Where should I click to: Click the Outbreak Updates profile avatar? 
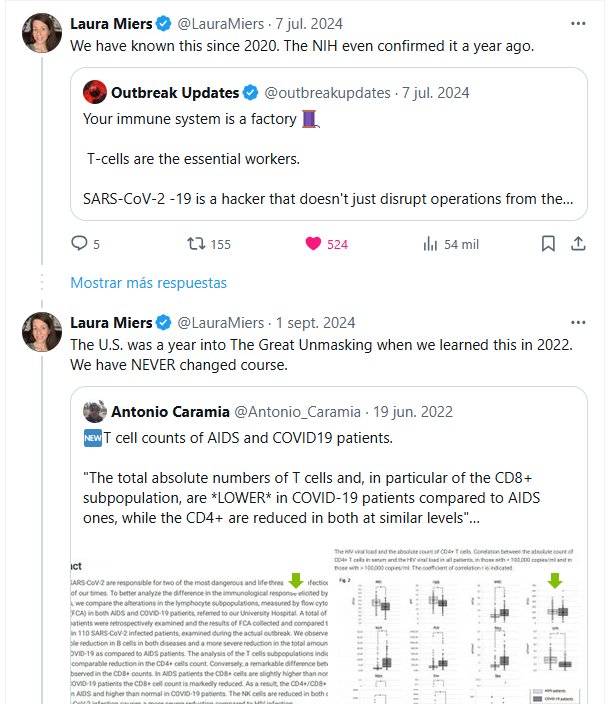95,93
